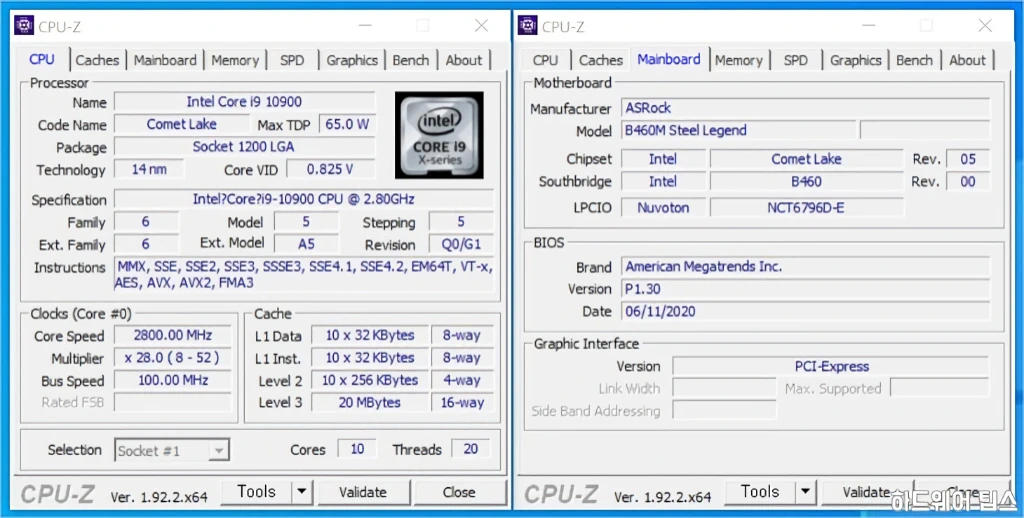This screenshot has width=1024, height=518.
Task: Click Code Name value Comet Lake in CPU tab
Action: (182, 124)
